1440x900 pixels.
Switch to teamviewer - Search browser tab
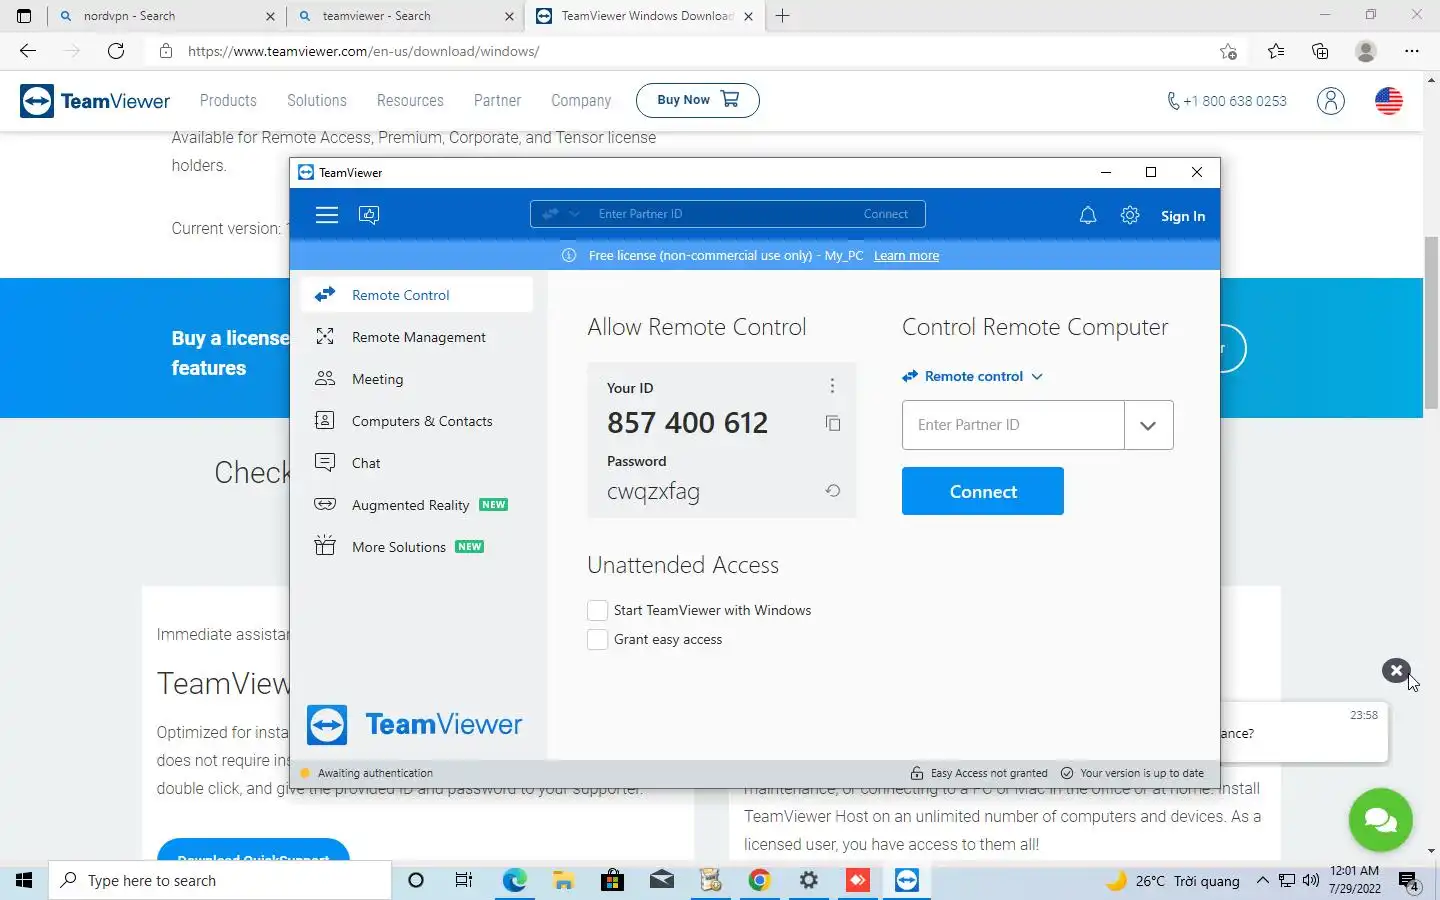tap(404, 16)
